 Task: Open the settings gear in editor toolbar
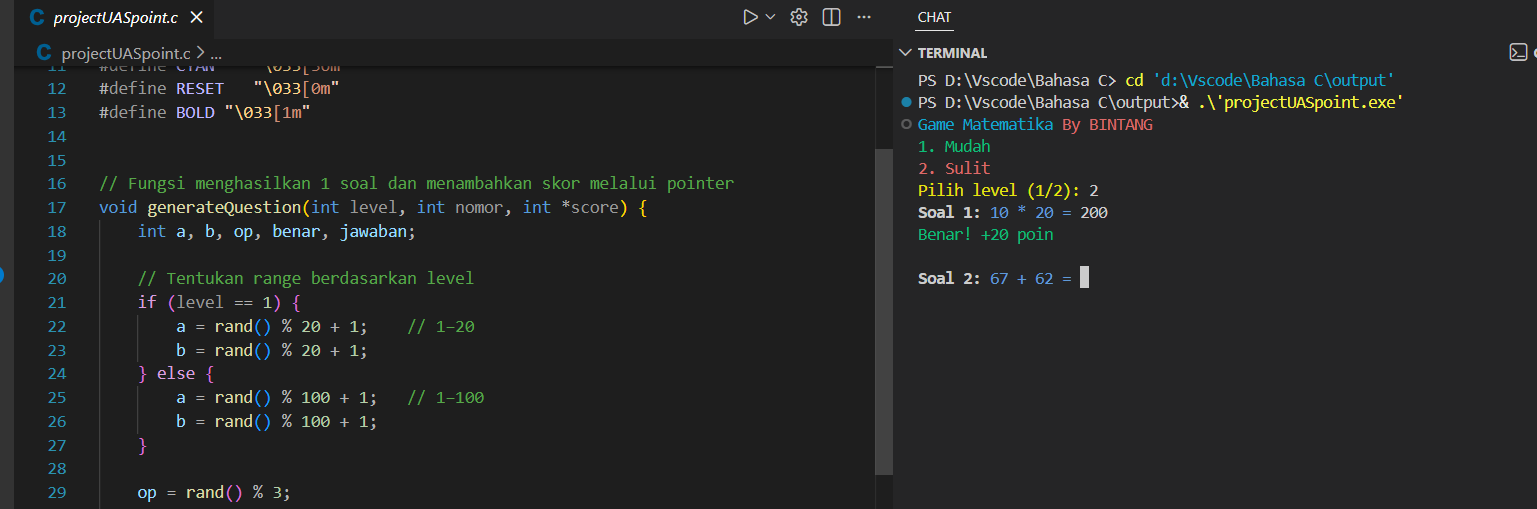(799, 17)
